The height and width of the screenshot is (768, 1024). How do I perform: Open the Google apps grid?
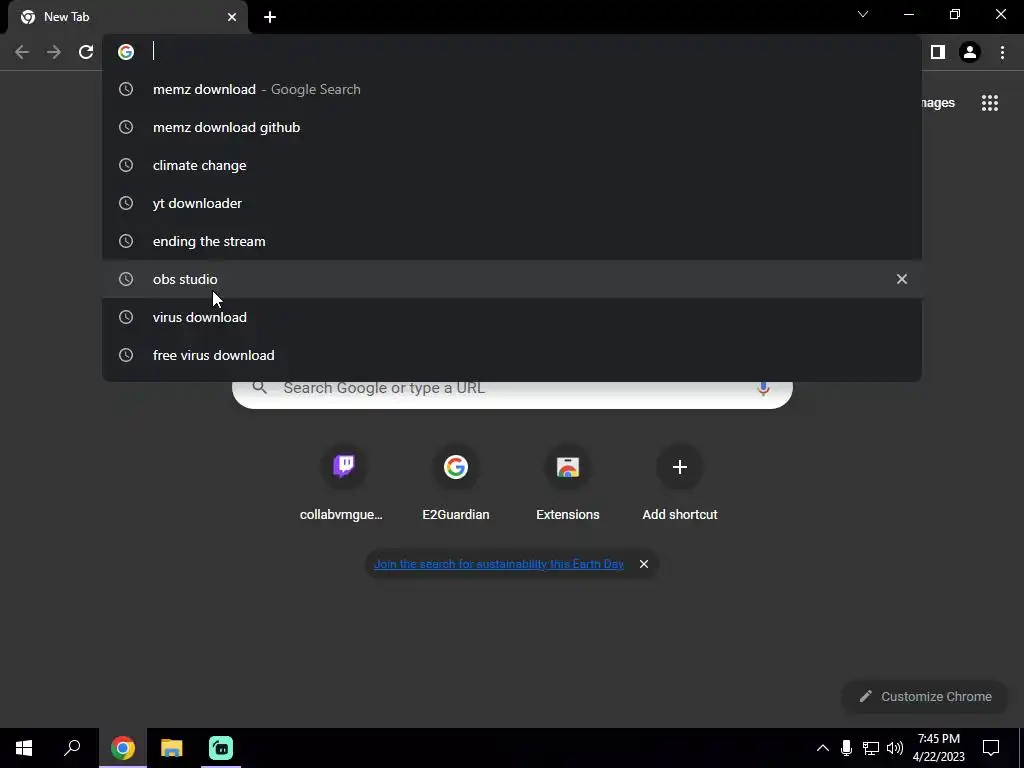pyautogui.click(x=989, y=103)
